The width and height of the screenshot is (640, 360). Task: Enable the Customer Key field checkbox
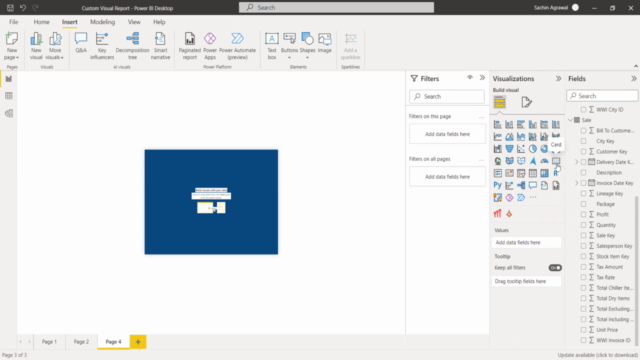(583, 151)
